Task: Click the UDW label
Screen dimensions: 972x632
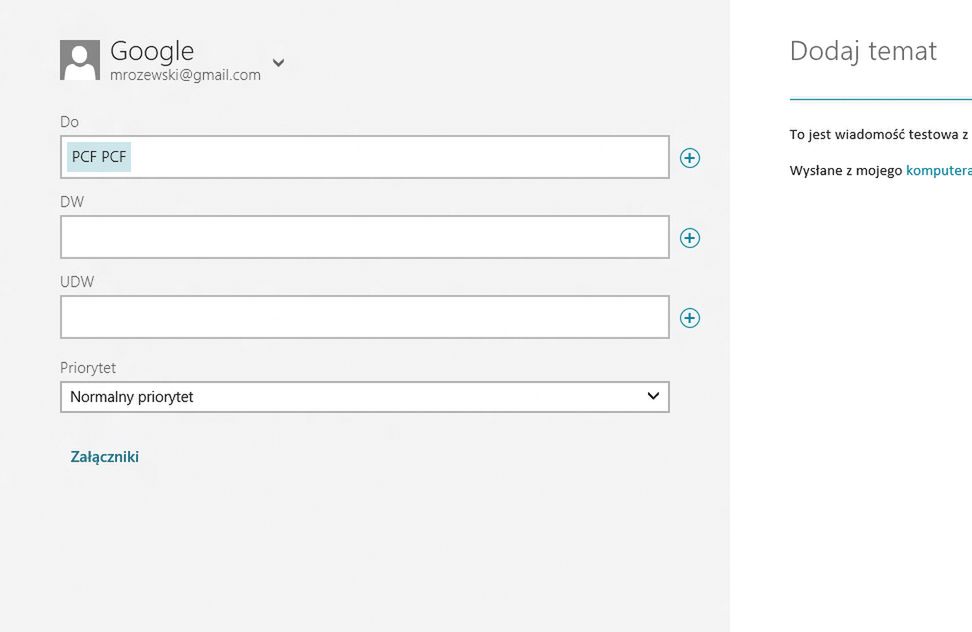Action: coord(77,282)
